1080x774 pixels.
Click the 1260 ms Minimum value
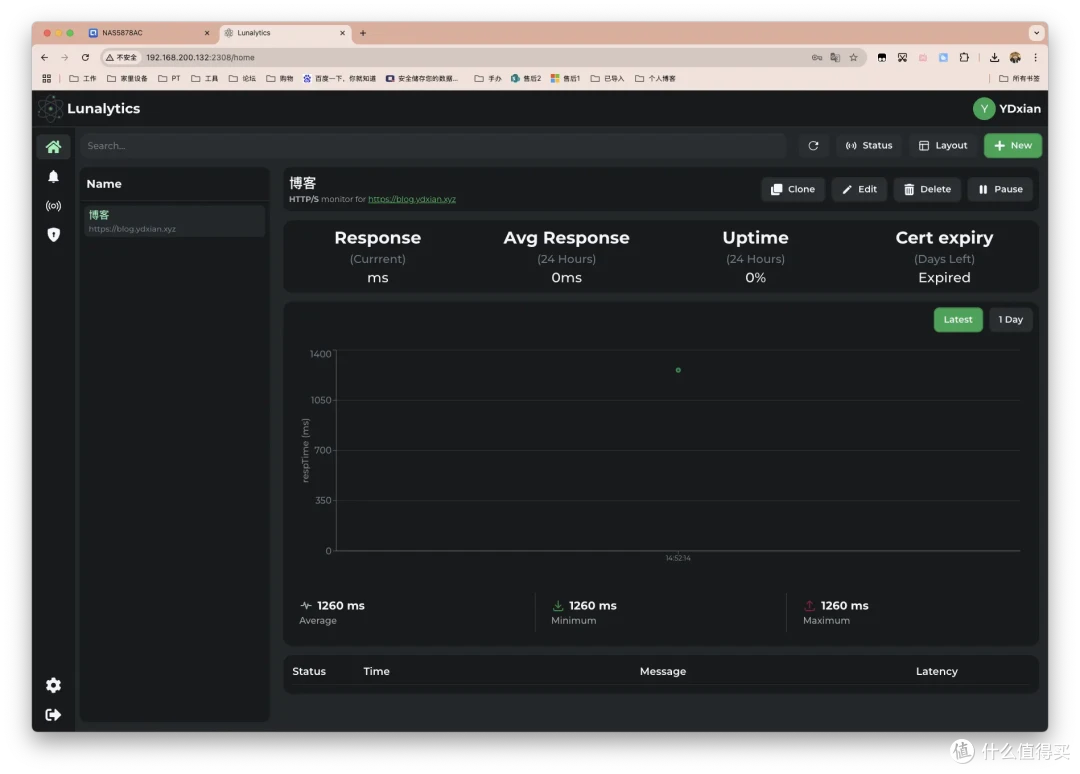[592, 606]
